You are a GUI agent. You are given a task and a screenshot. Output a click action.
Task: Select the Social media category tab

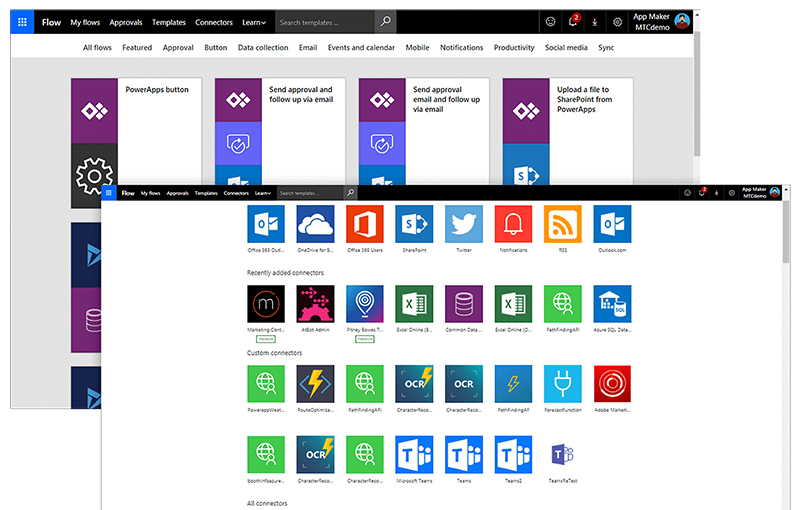pyautogui.click(x=566, y=47)
